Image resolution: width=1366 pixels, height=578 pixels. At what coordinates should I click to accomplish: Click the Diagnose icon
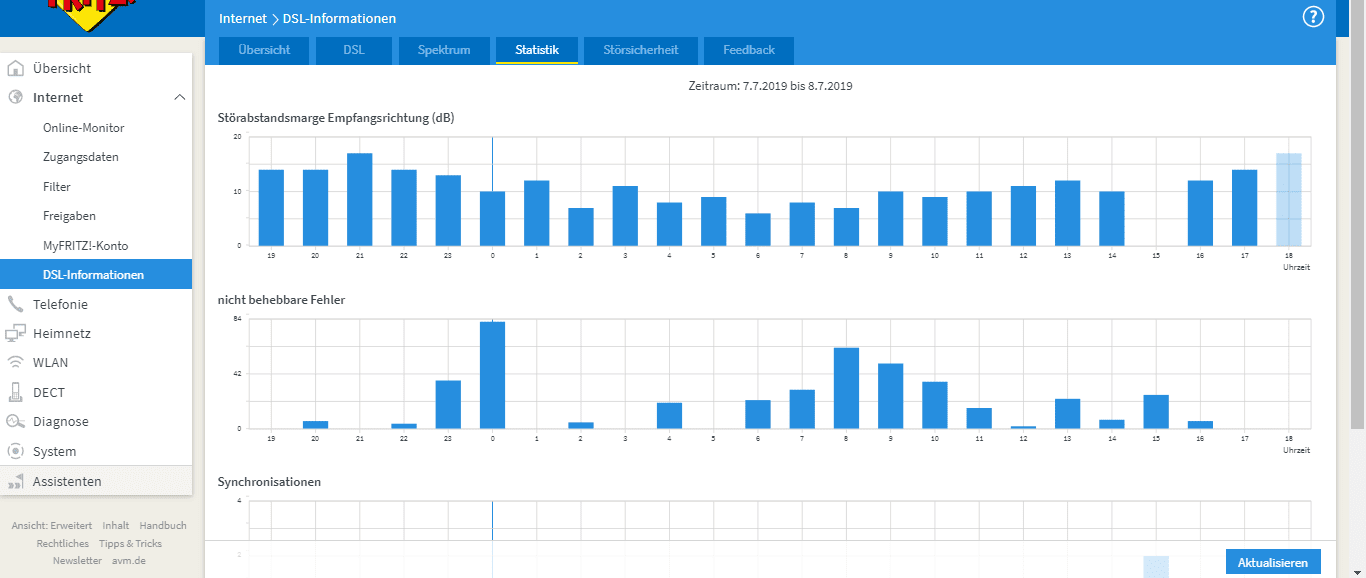(x=15, y=421)
